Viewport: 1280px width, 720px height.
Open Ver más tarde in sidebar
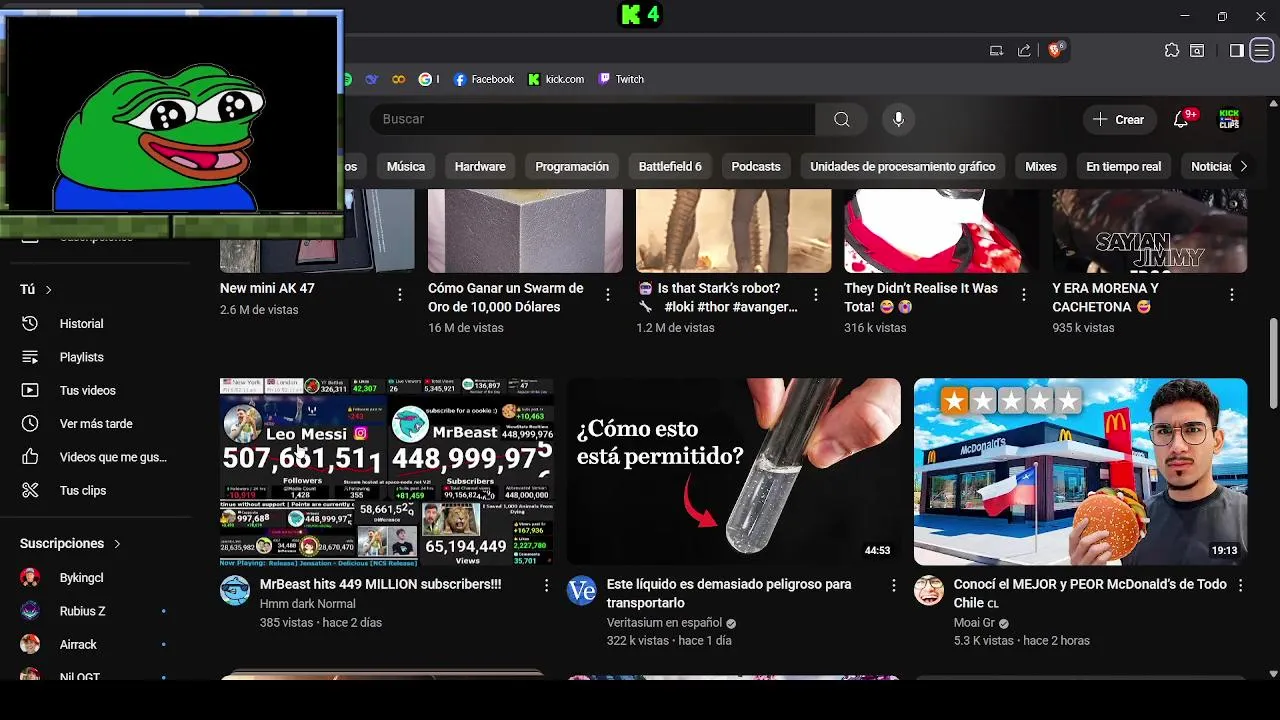pos(95,424)
